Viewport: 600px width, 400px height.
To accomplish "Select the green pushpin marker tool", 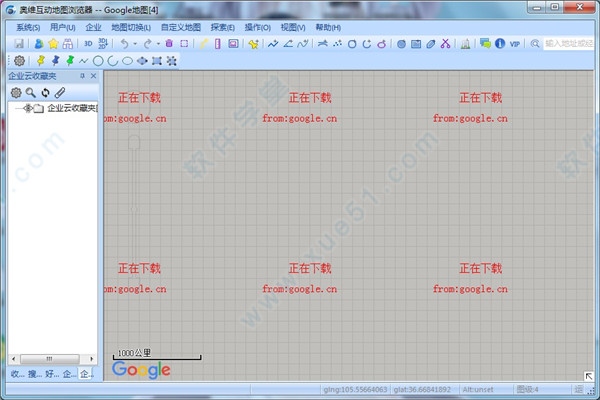I will point(70,60).
